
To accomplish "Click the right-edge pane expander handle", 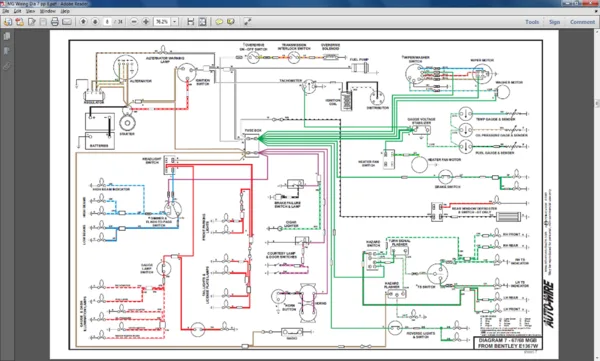I will [x=597, y=103].
